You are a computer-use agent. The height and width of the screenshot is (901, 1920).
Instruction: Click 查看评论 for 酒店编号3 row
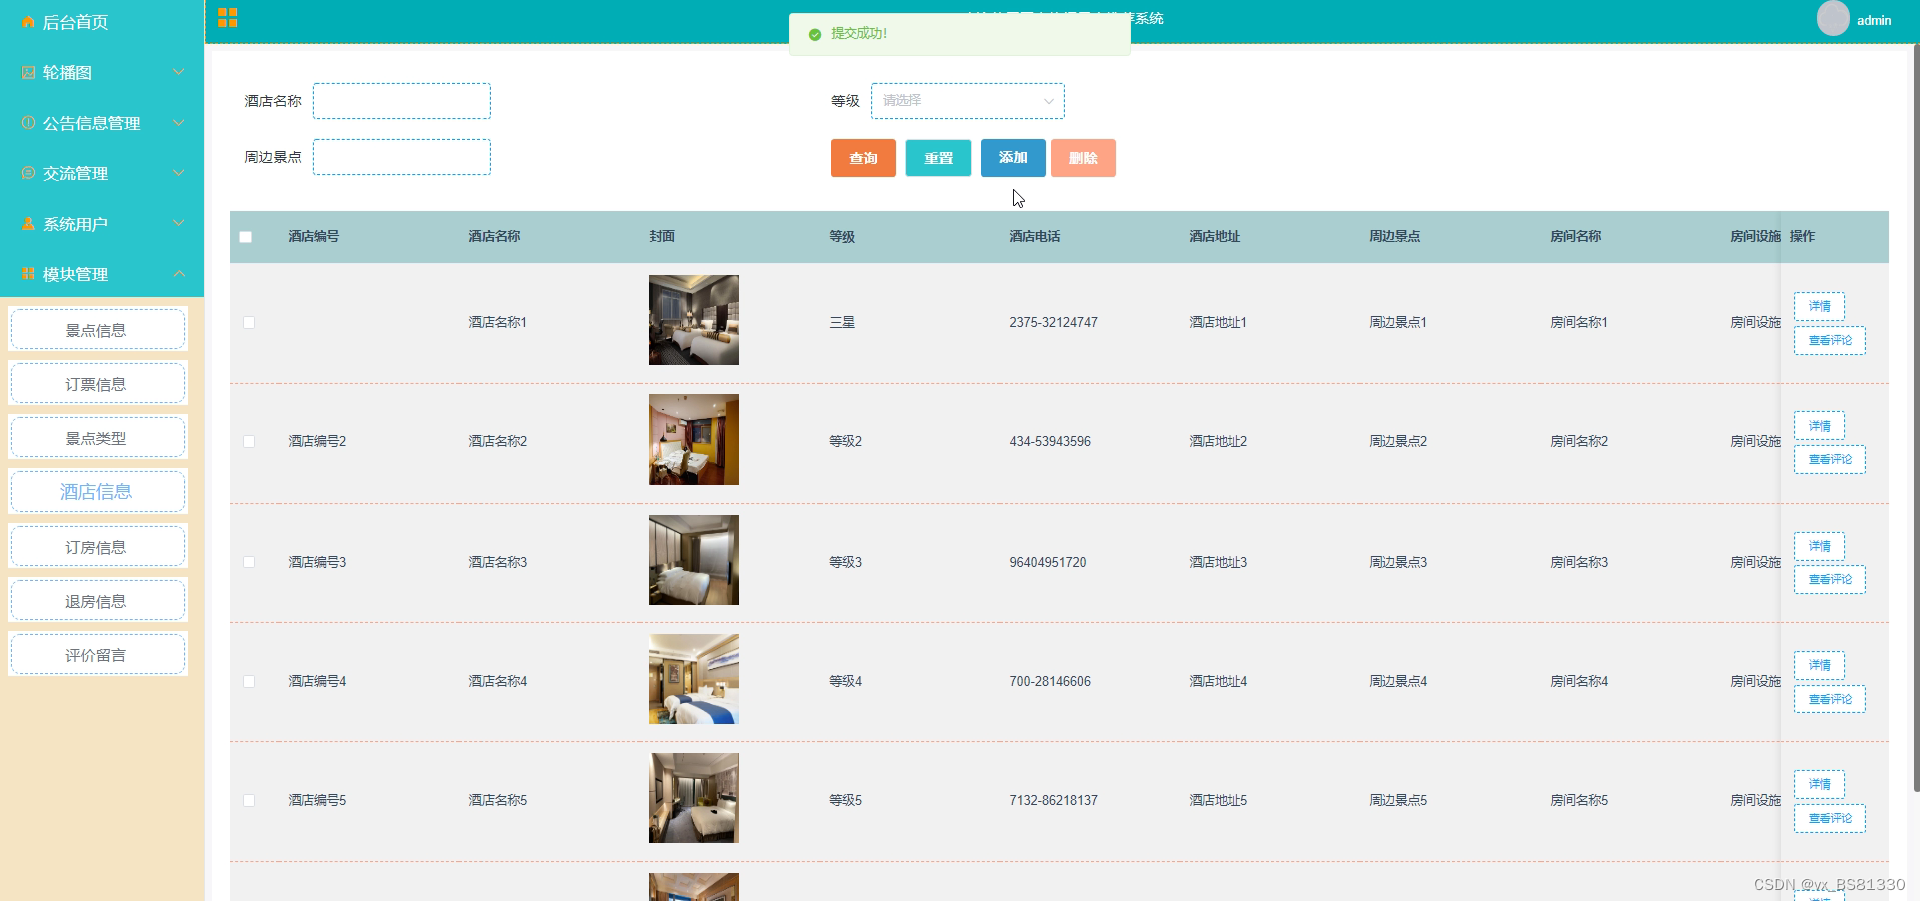click(1830, 579)
